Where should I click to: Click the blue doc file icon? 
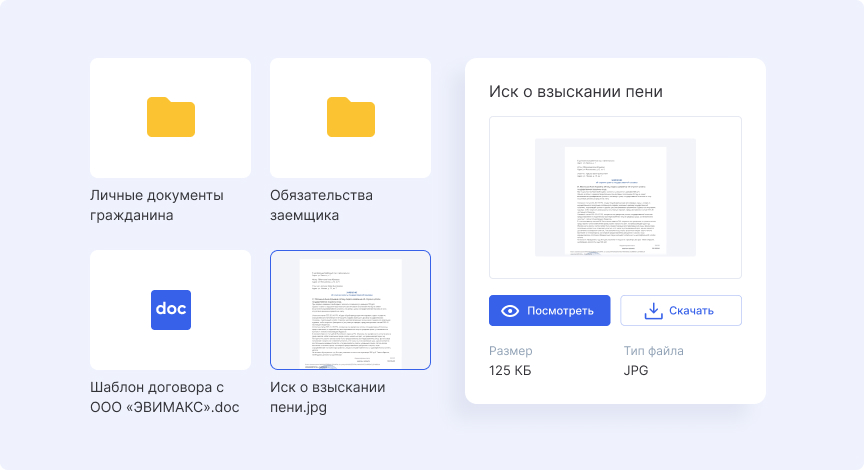pyautogui.click(x=170, y=310)
